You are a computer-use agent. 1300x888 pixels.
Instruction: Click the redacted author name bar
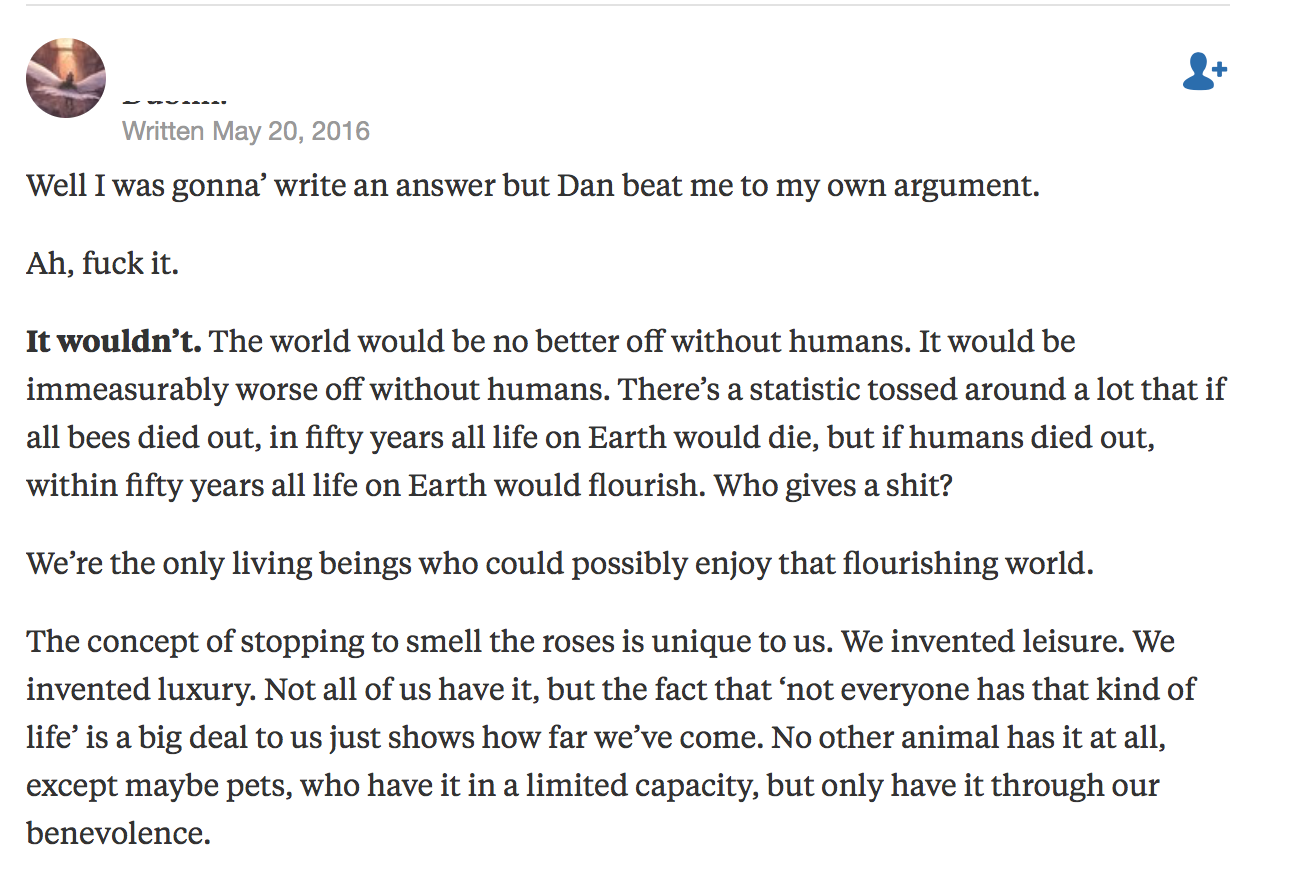pyautogui.click(x=606, y=67)
